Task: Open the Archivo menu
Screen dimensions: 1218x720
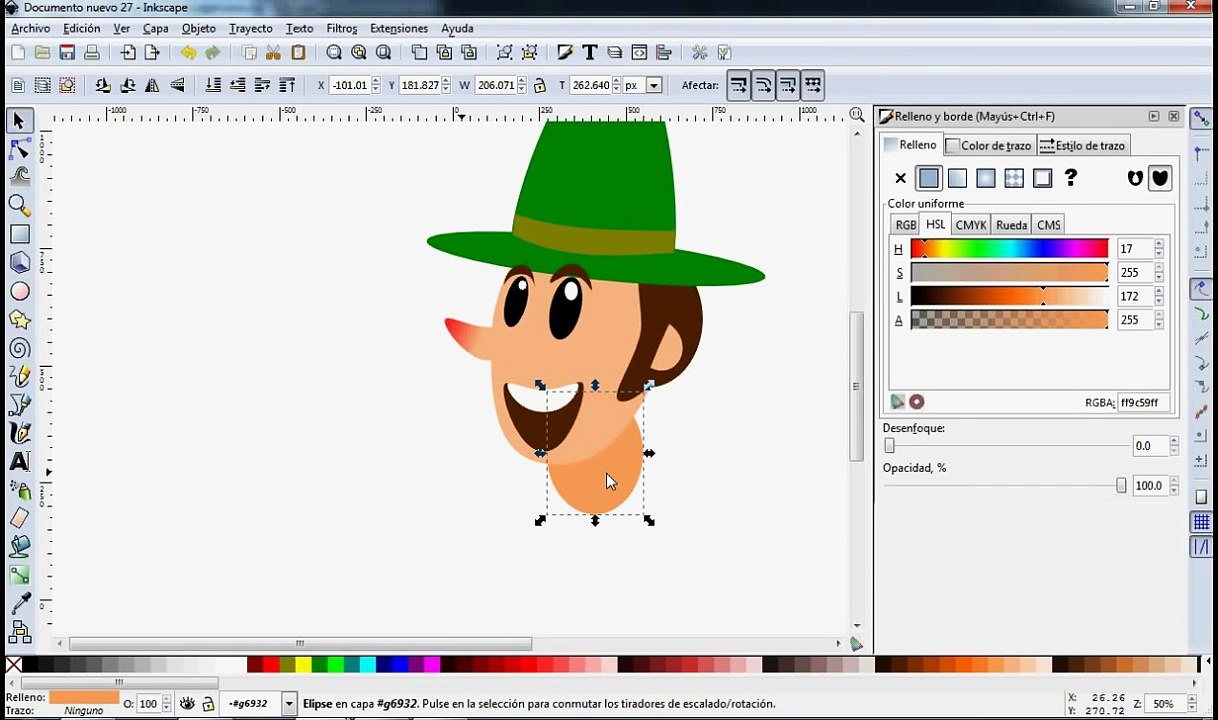Action: tap(31, 29)
